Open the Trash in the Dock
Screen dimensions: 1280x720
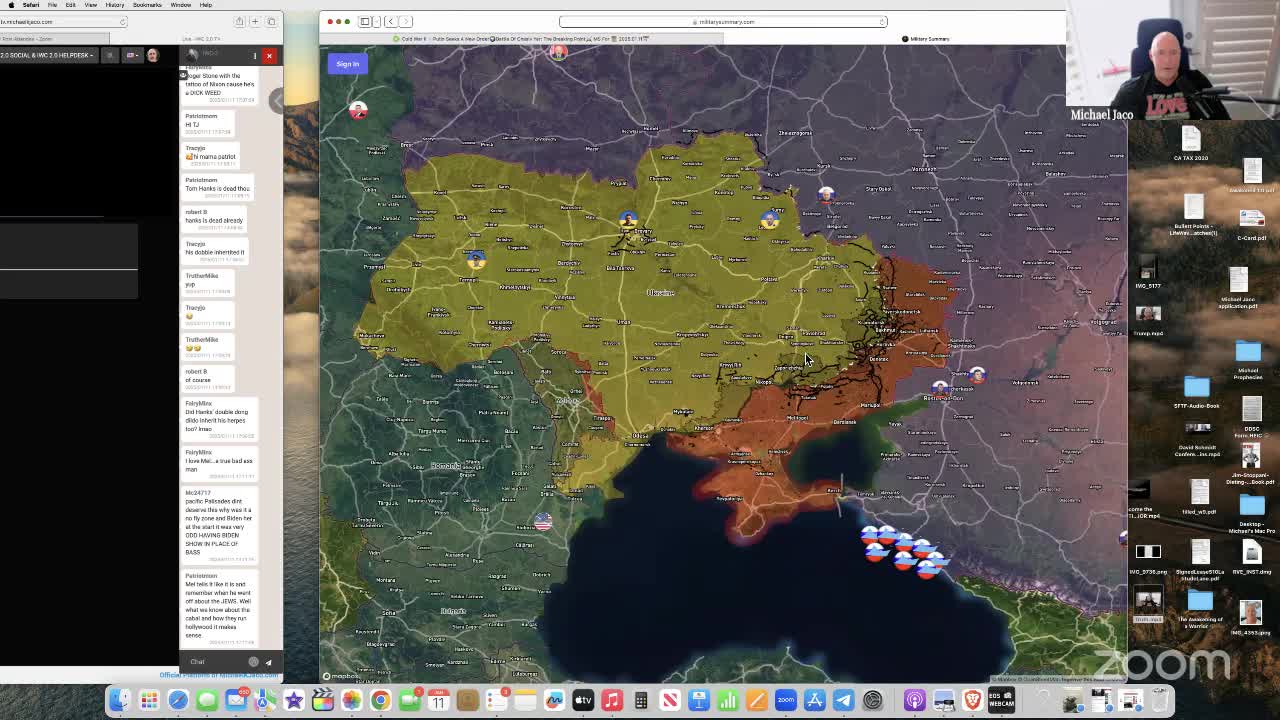[x=1161, y=701]
